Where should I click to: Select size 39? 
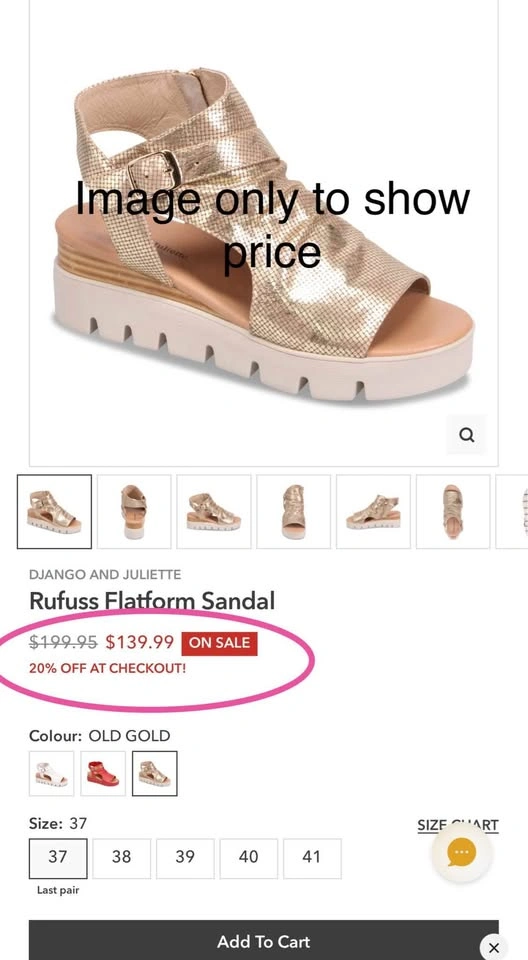coord(185,858)
